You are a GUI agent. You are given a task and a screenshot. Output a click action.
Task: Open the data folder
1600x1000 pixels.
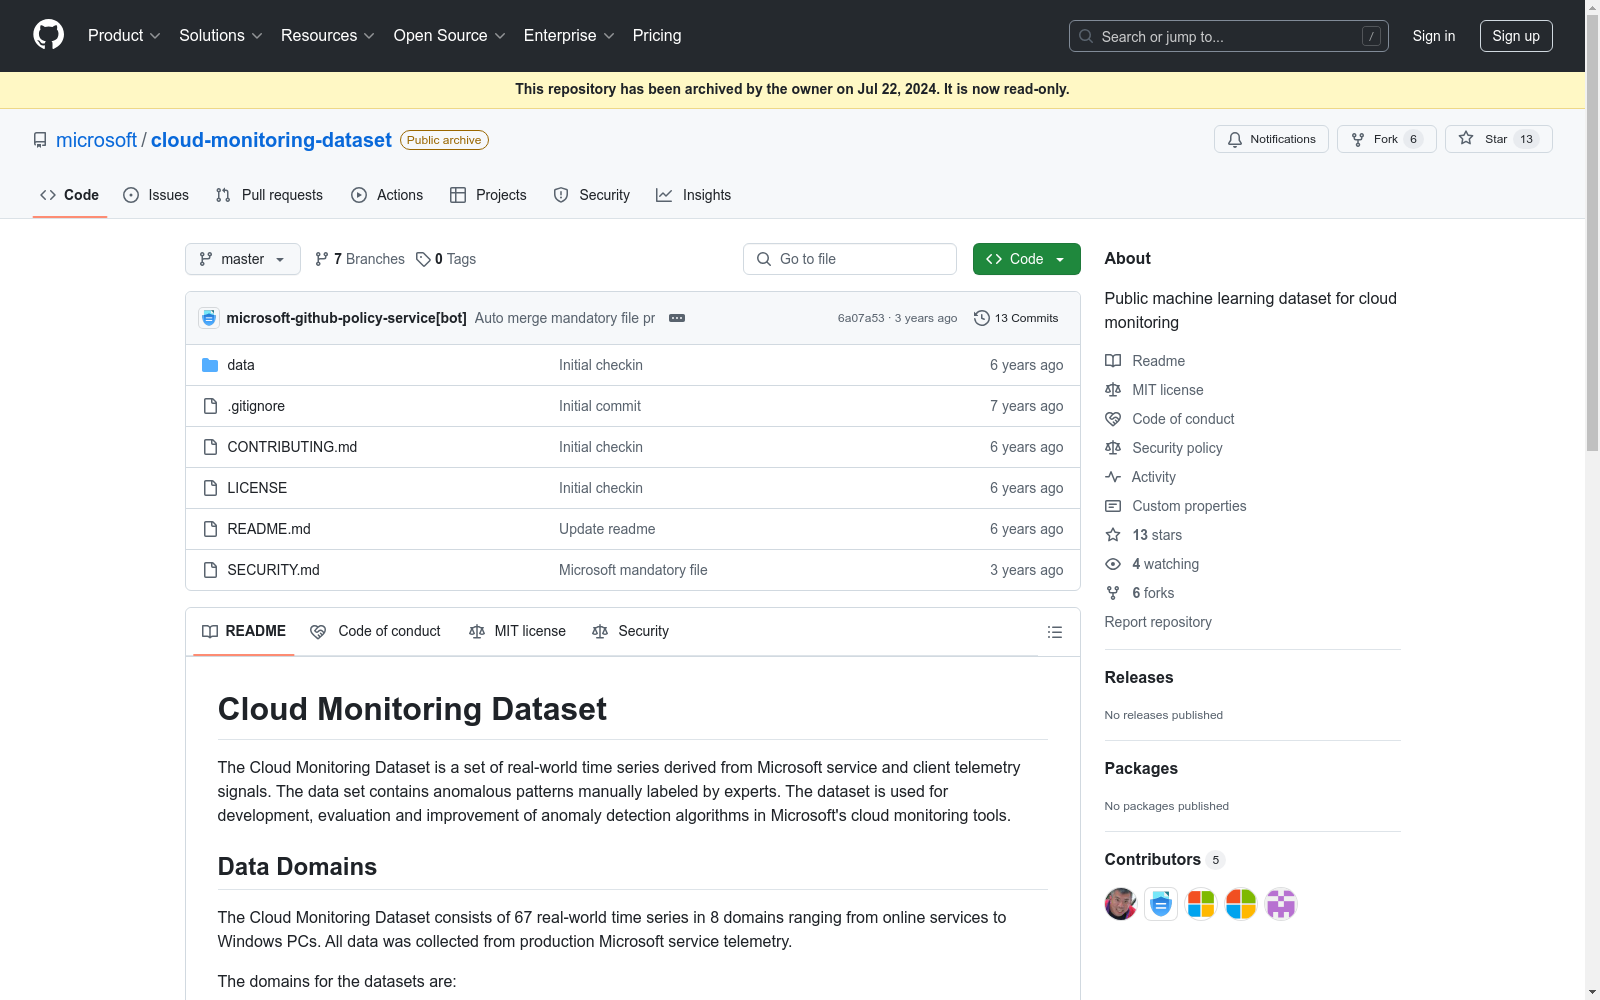point(241,365)
